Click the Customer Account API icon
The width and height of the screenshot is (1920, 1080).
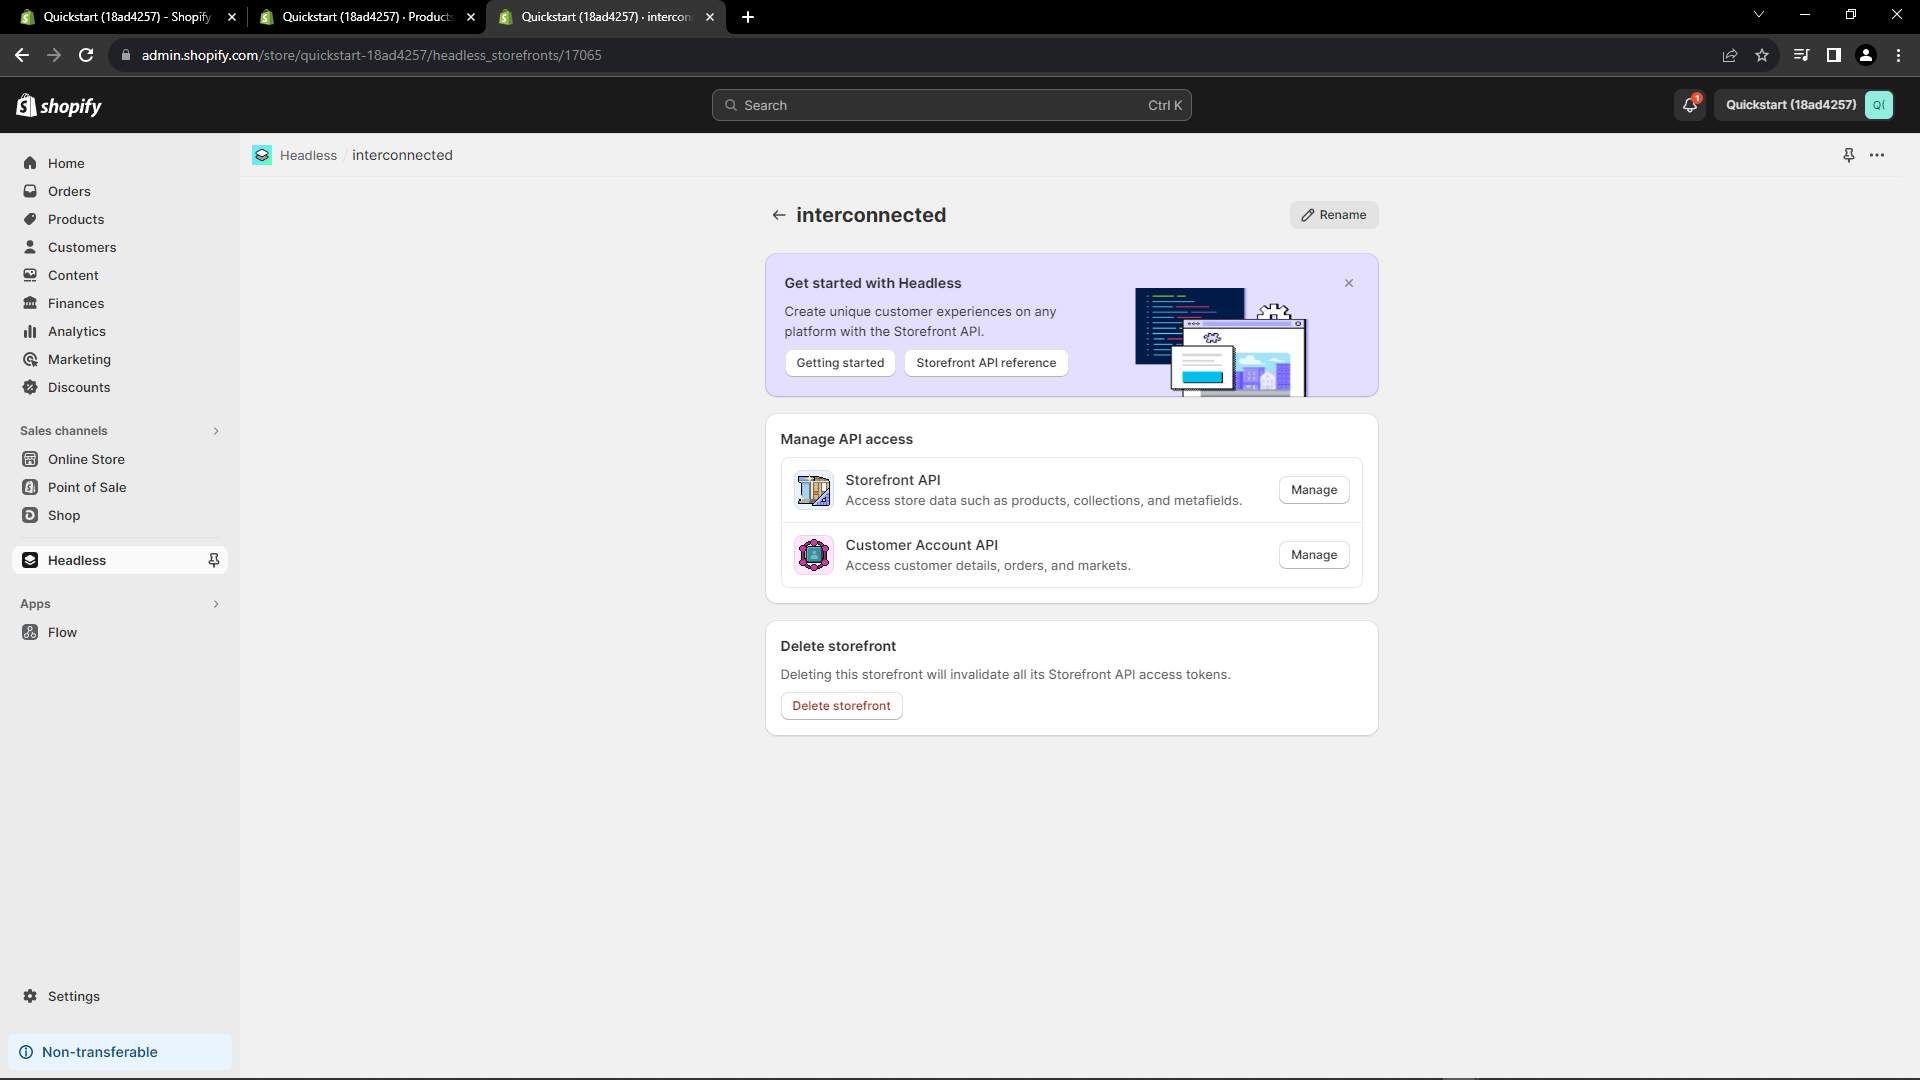coord(813,555)
